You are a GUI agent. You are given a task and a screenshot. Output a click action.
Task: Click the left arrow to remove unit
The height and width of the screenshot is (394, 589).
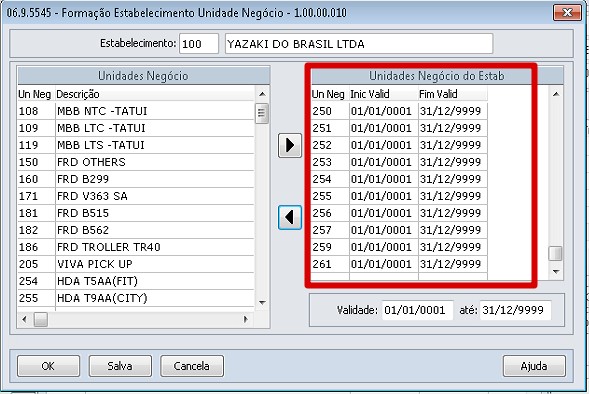(x=290, y=217)
